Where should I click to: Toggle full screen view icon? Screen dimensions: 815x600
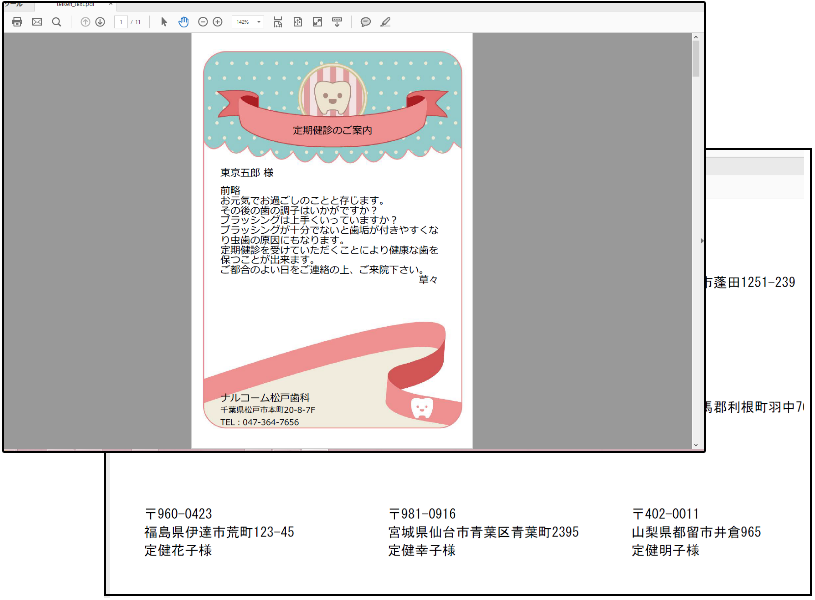317,22
